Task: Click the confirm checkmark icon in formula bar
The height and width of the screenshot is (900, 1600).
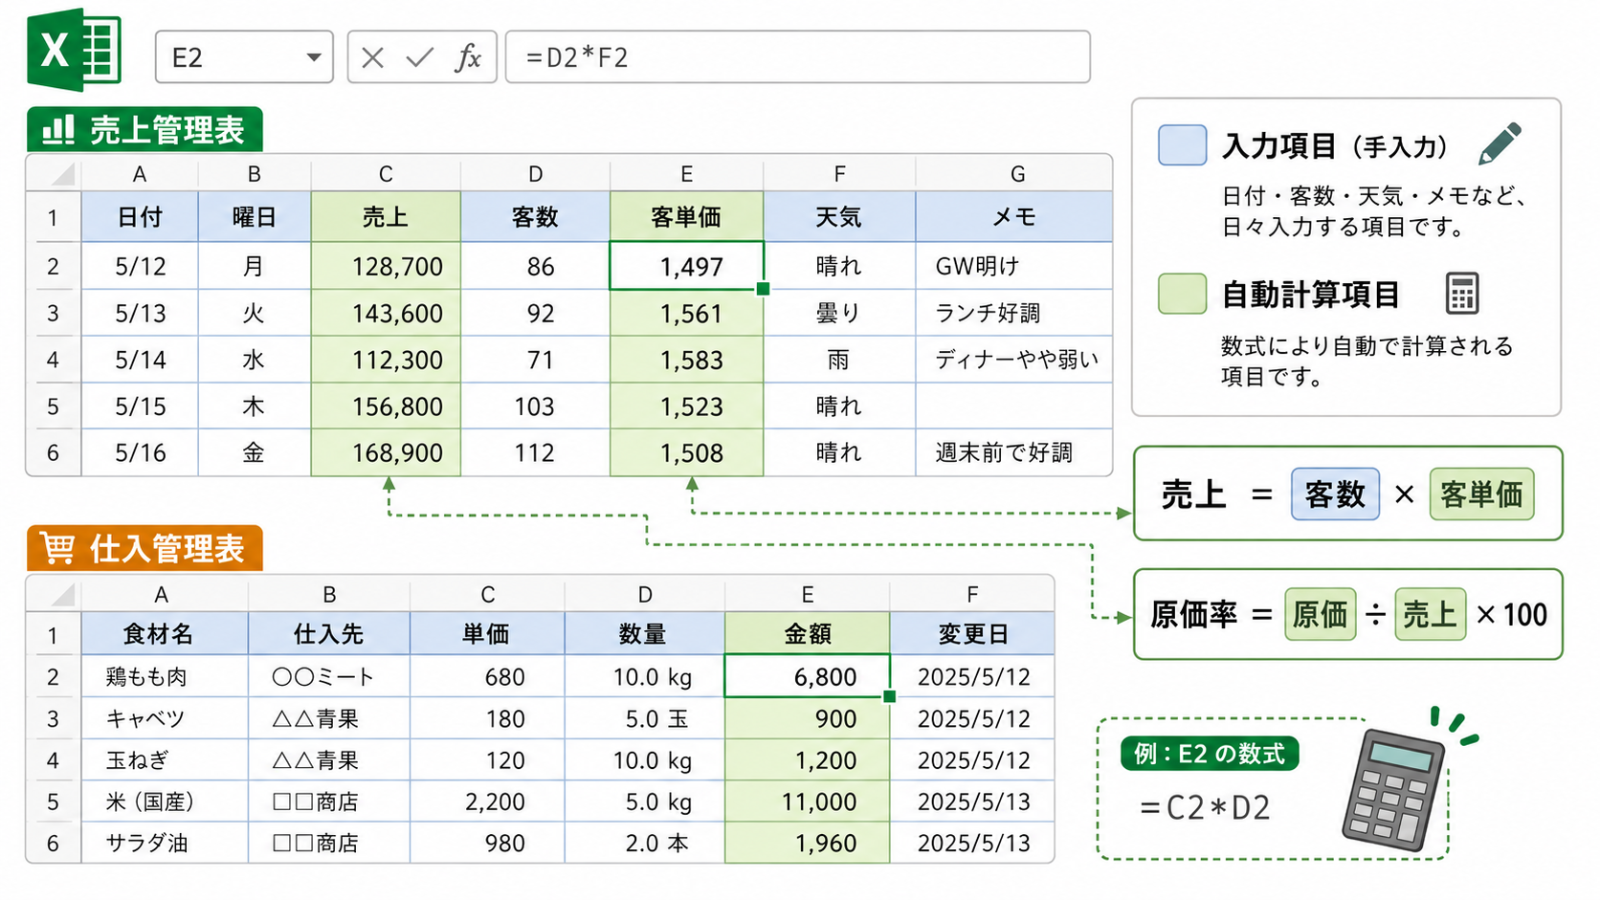Action: tap(420, 58)
